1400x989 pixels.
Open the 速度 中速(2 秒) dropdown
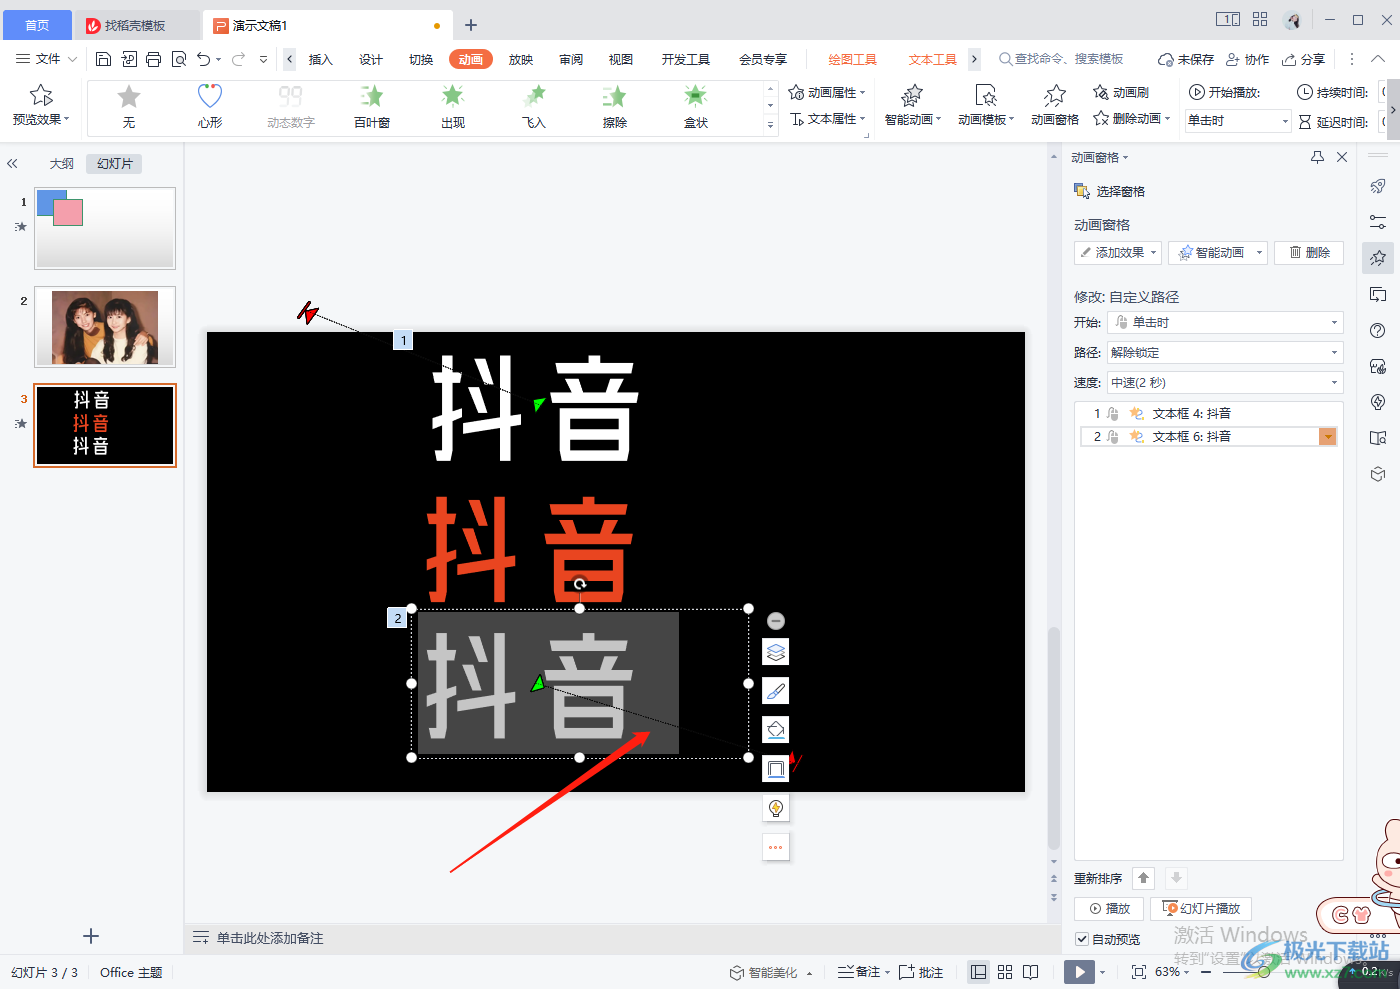point(1225,382)
